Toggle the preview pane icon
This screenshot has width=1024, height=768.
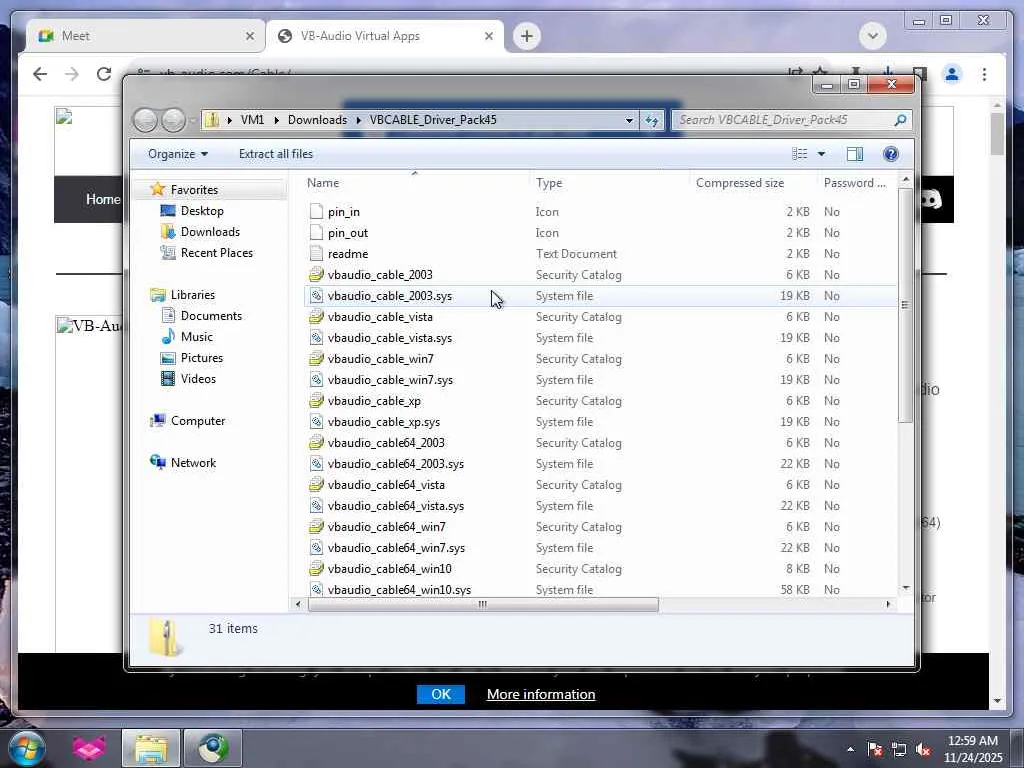pos(855,154)
